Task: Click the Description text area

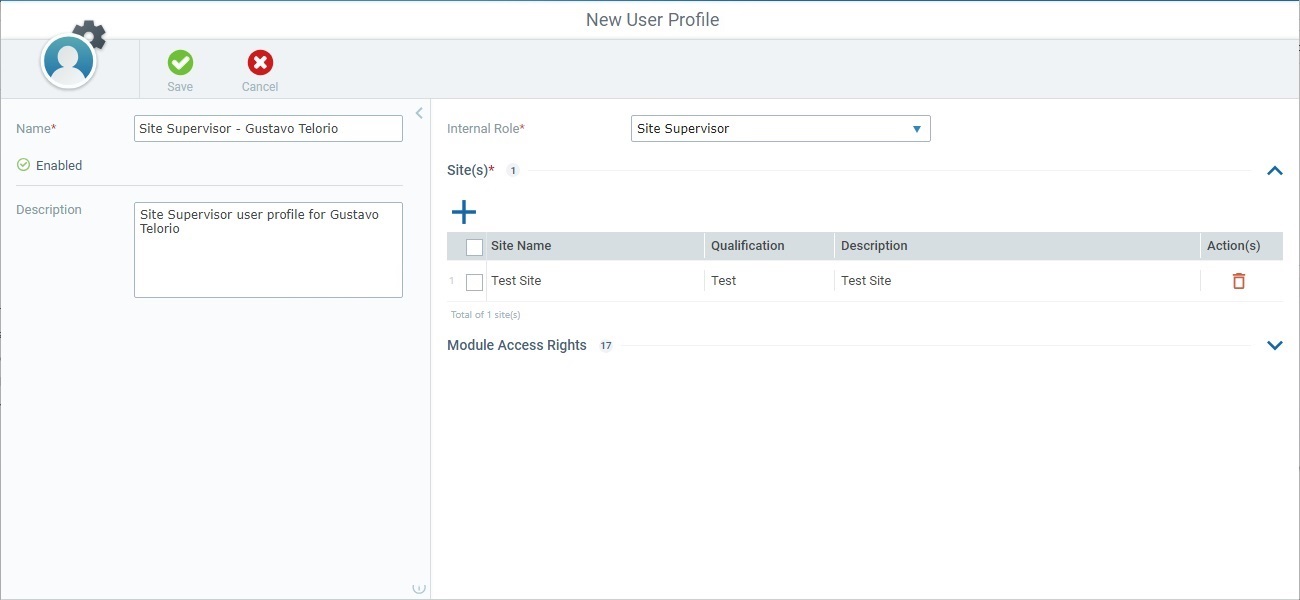Action: tap(268, 250)
